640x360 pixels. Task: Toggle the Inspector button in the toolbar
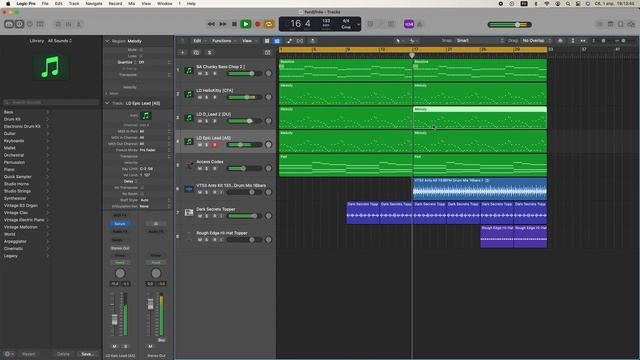click(x=19, y=24)
